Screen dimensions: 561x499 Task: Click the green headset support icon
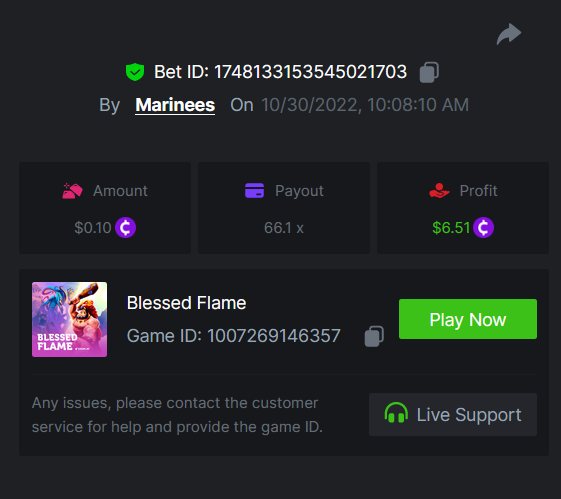tap(396, 413)
